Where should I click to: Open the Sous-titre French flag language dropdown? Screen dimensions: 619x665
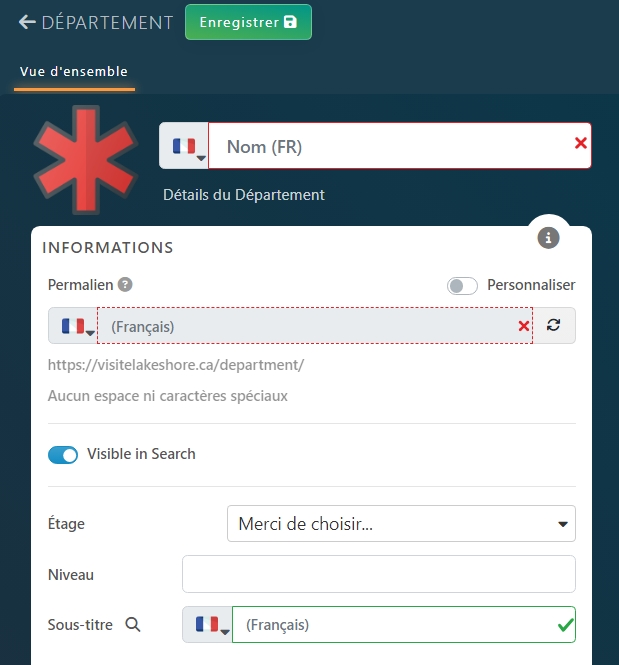pos(208,625)
